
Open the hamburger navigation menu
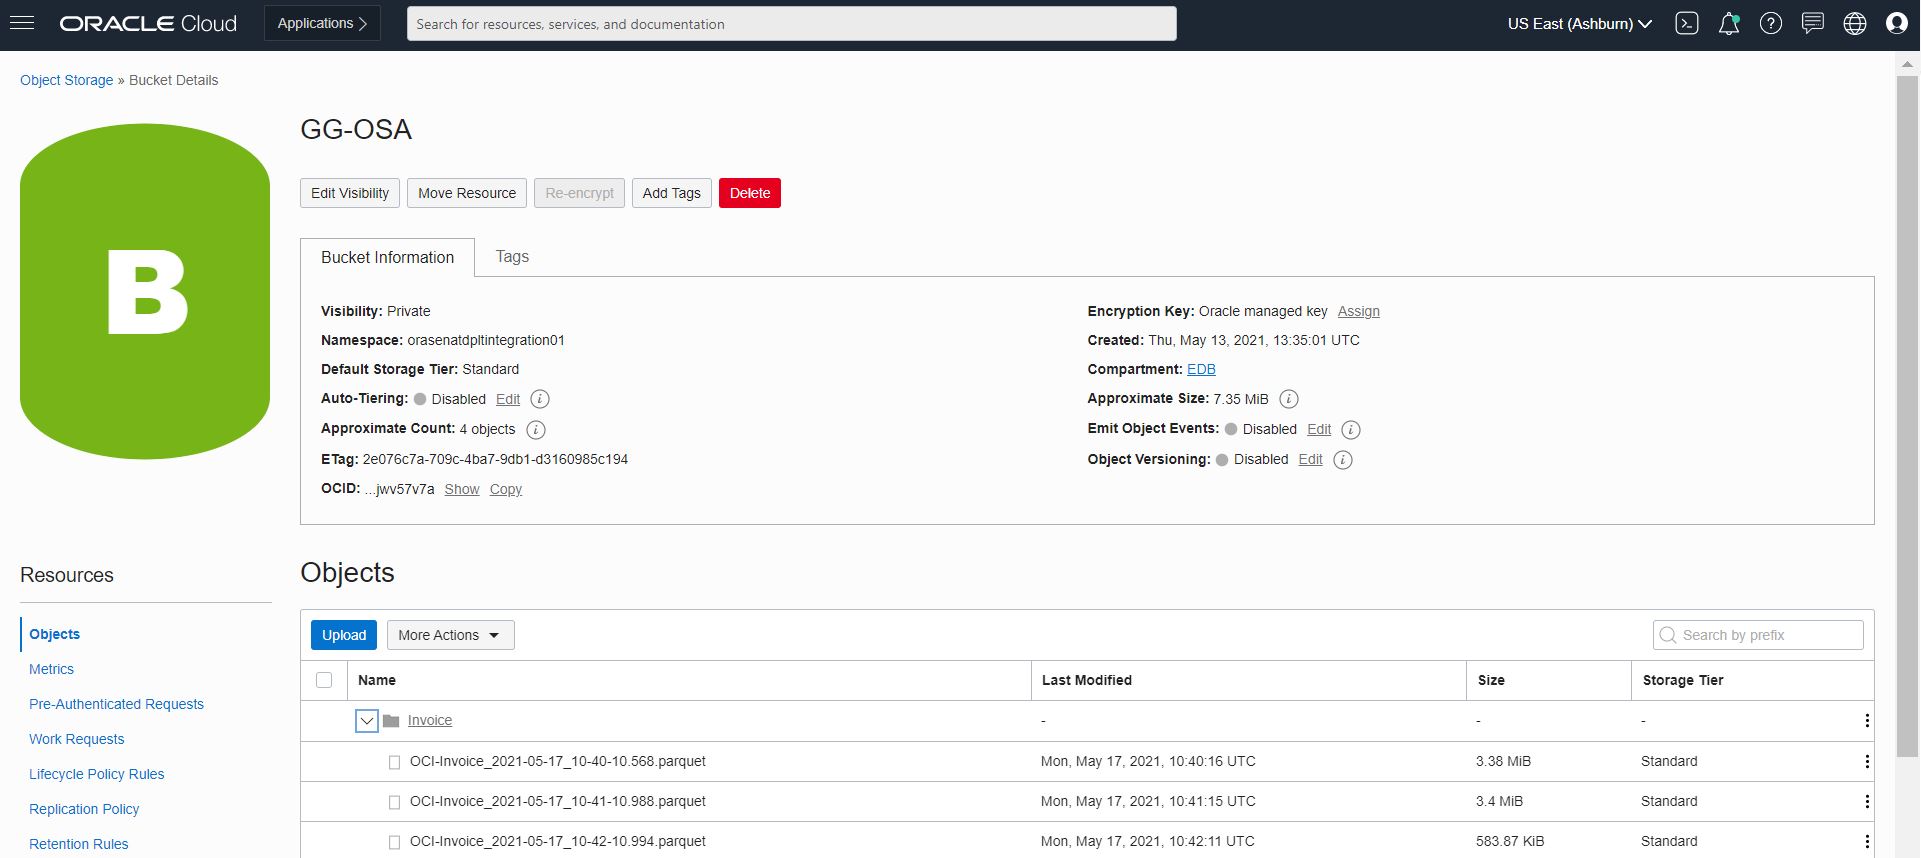22,23
